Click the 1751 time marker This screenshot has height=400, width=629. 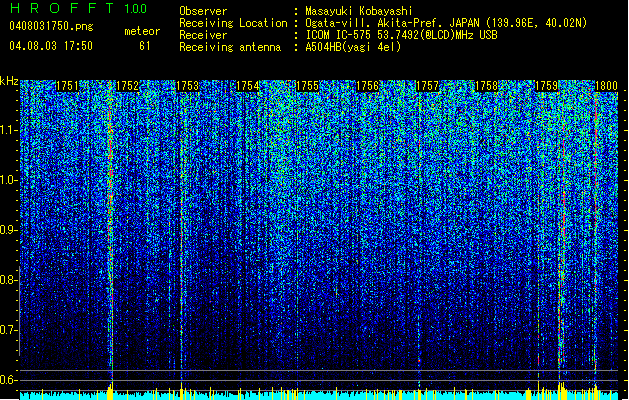(x=67, y=86)
